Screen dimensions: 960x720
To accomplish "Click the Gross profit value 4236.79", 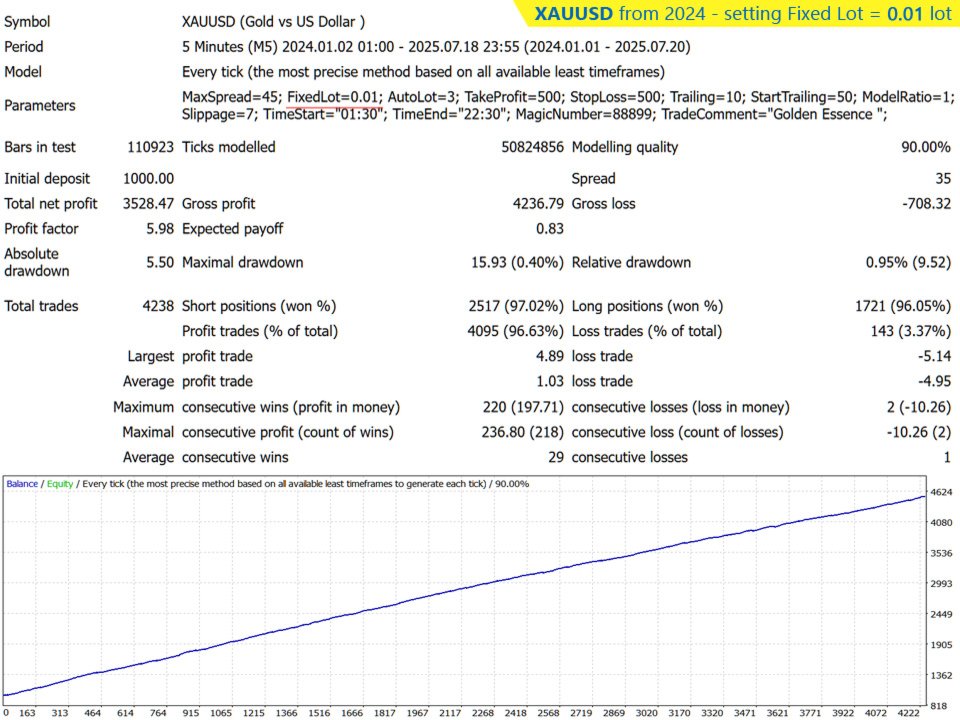I will point(538,204).
